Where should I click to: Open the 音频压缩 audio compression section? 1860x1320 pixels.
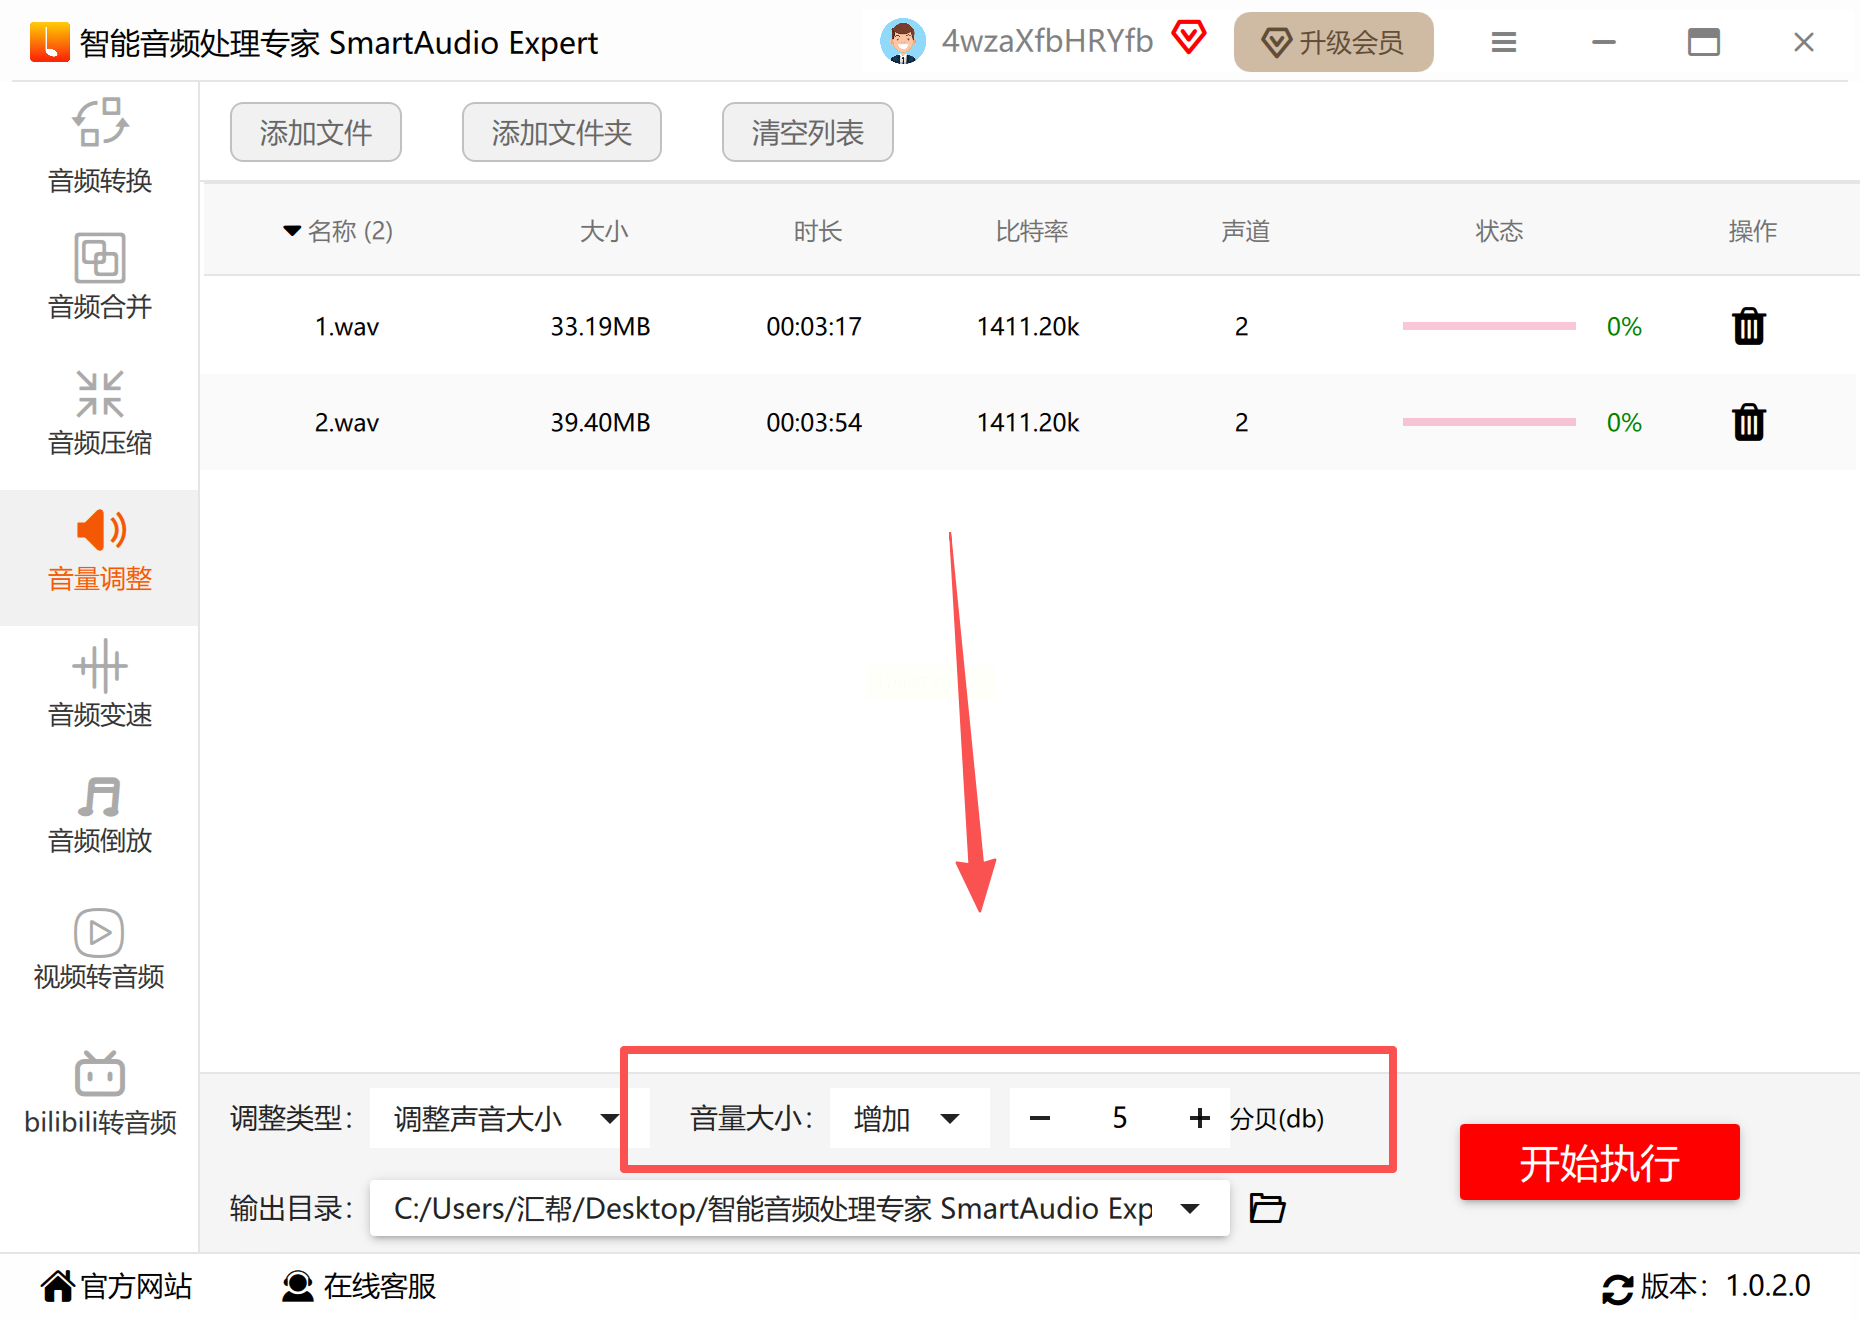point(100,412)
